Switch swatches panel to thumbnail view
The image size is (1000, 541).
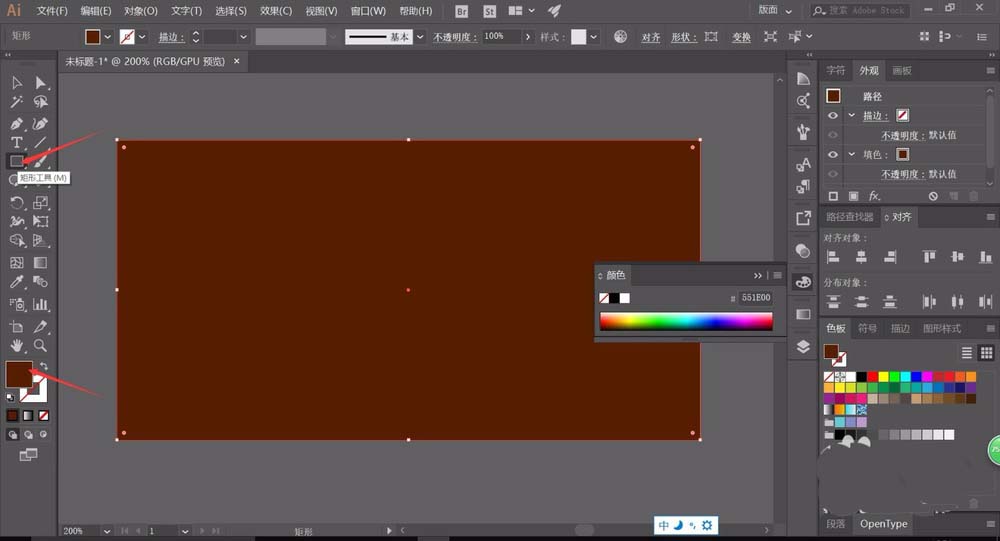pos(986,353)
